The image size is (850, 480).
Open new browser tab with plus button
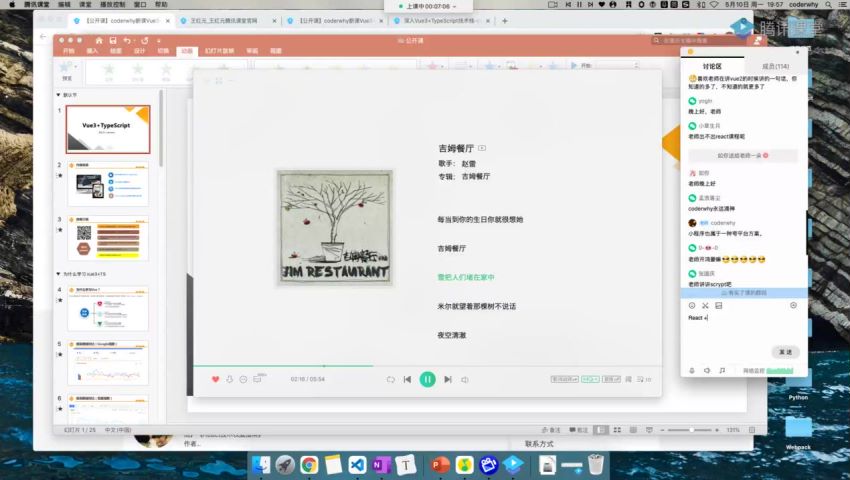point(505,21)
